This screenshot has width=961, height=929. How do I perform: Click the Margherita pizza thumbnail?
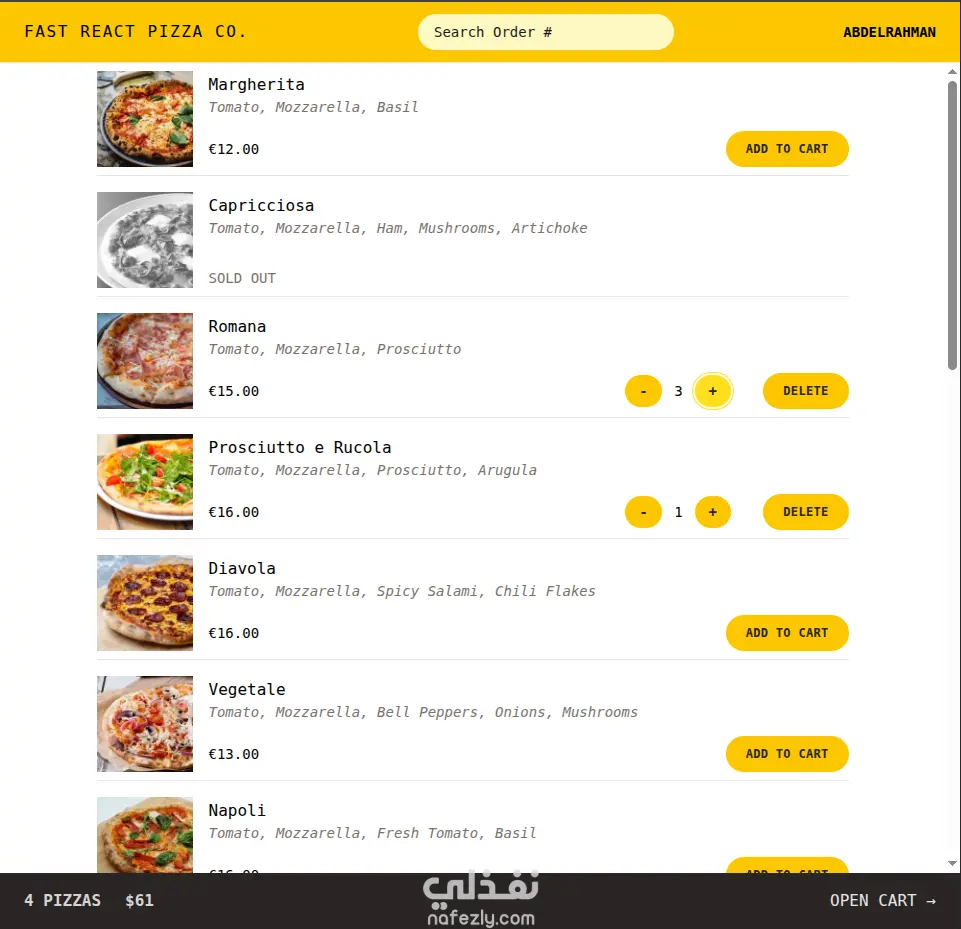pyautogui.click(x=145, y=119)
